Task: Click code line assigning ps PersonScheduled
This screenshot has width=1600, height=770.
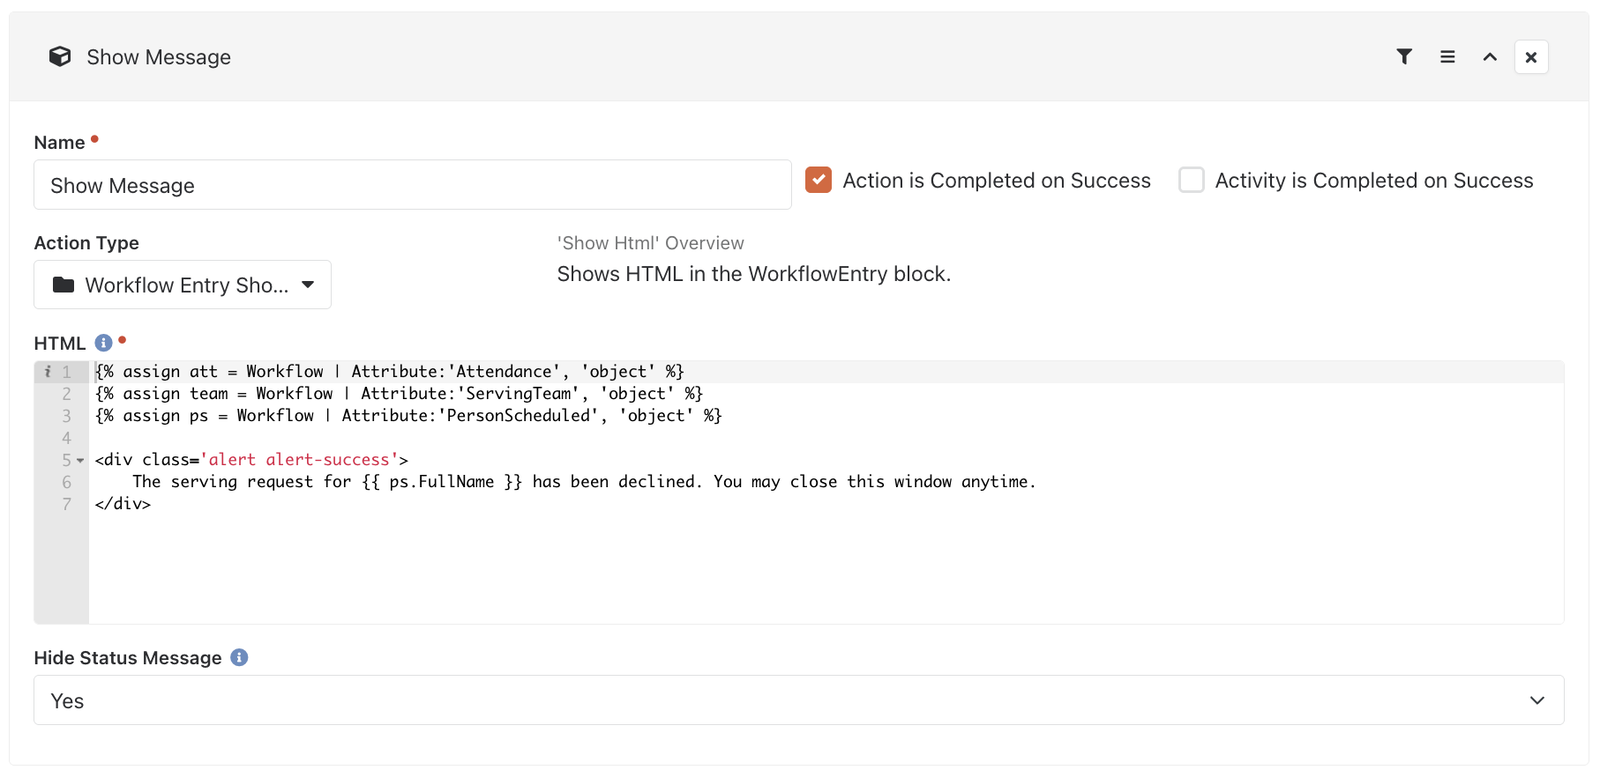Action: click(x=408, y=415)
